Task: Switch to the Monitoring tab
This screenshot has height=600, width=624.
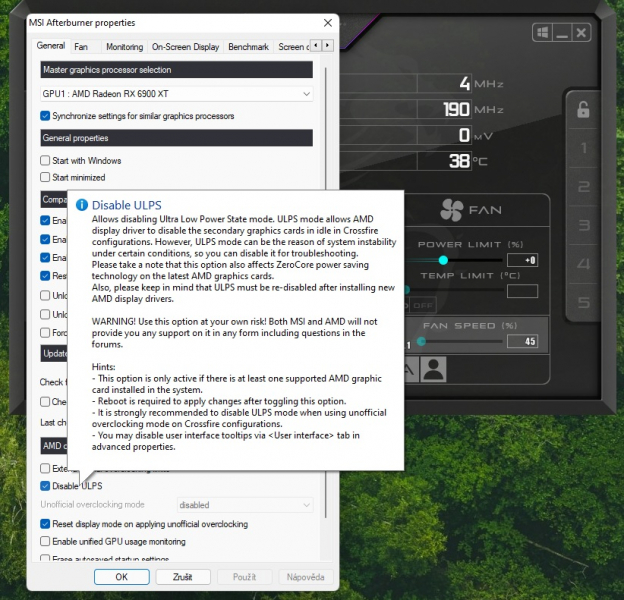Action: [125, 47]
